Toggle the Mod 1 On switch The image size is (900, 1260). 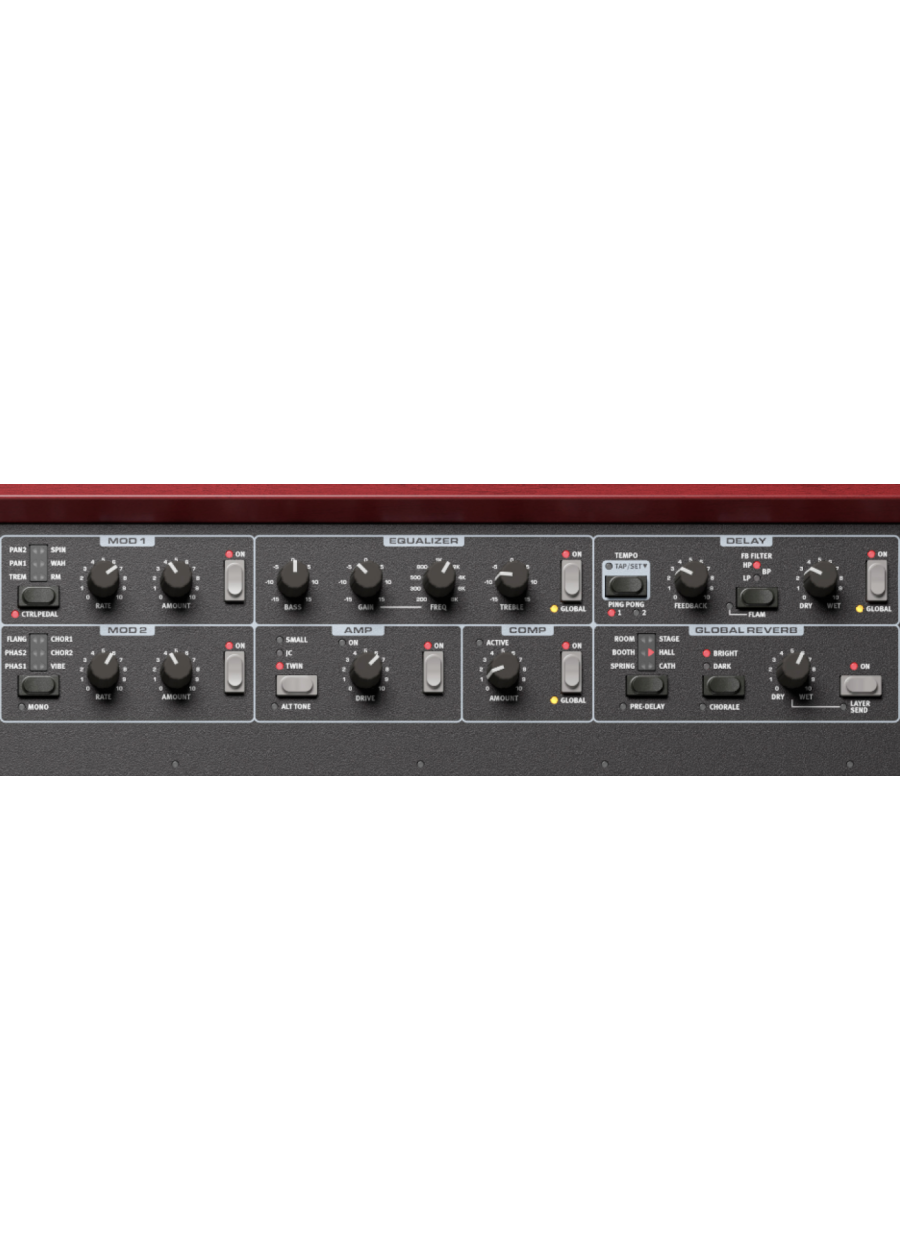click(x=235, y=581)
